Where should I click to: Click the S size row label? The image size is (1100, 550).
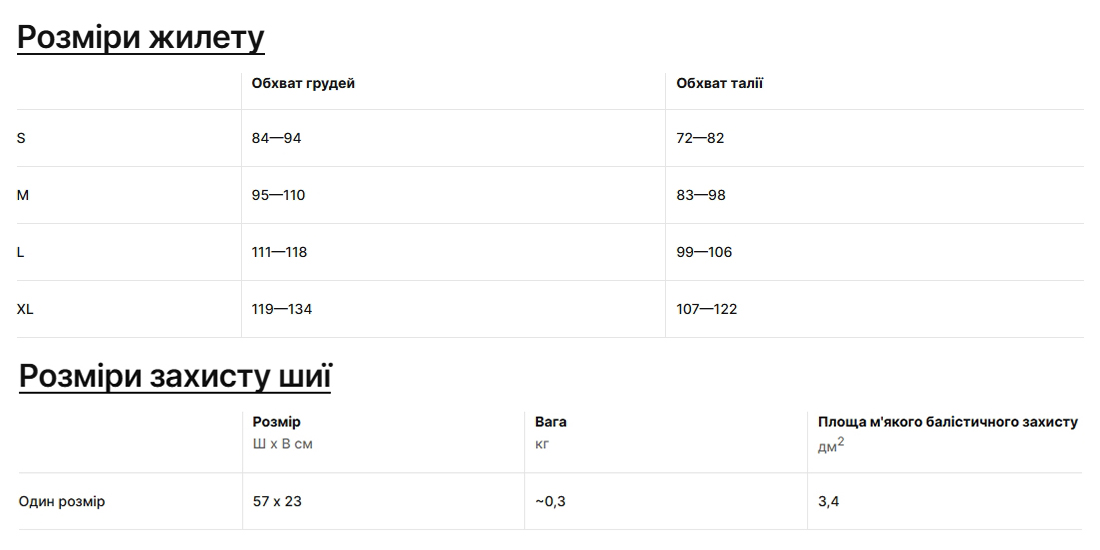(x=21, y=138)
